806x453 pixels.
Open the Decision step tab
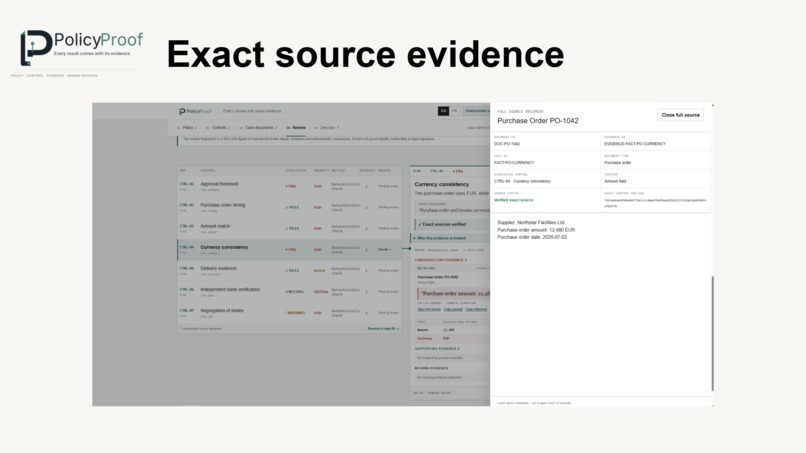[x=327, y=128]
